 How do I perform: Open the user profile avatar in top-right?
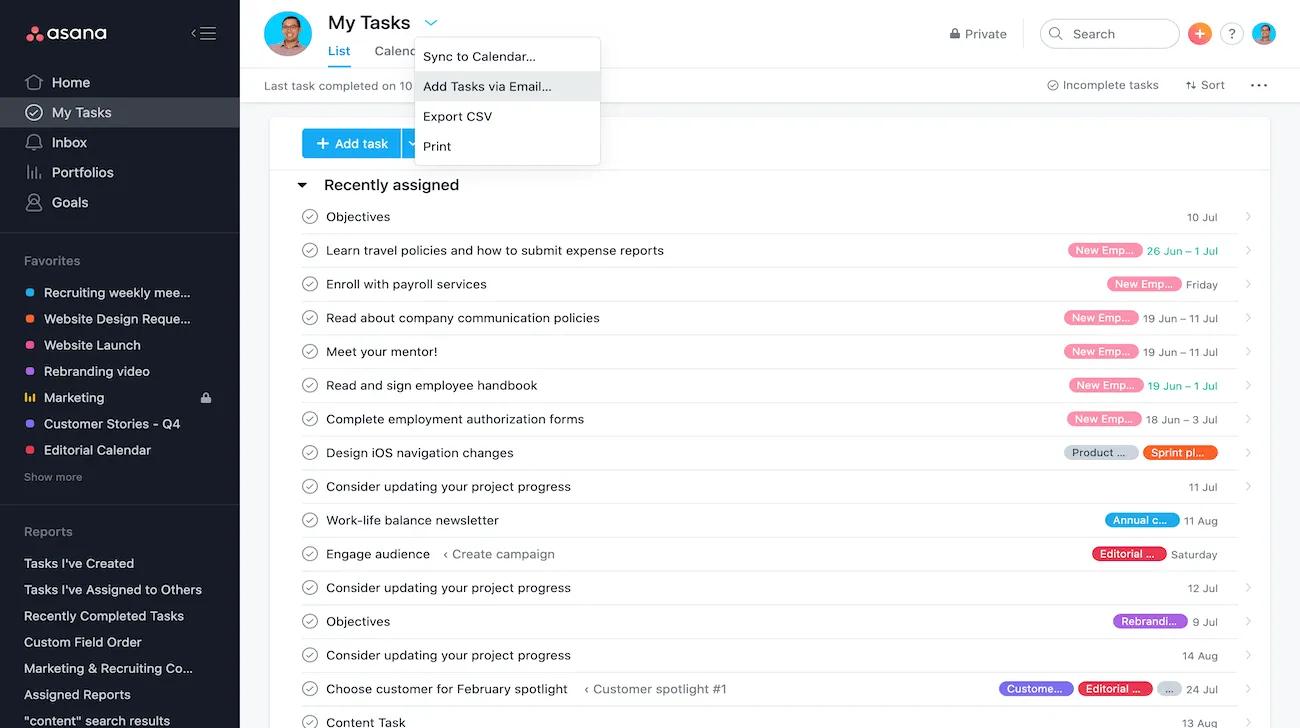1264,34
